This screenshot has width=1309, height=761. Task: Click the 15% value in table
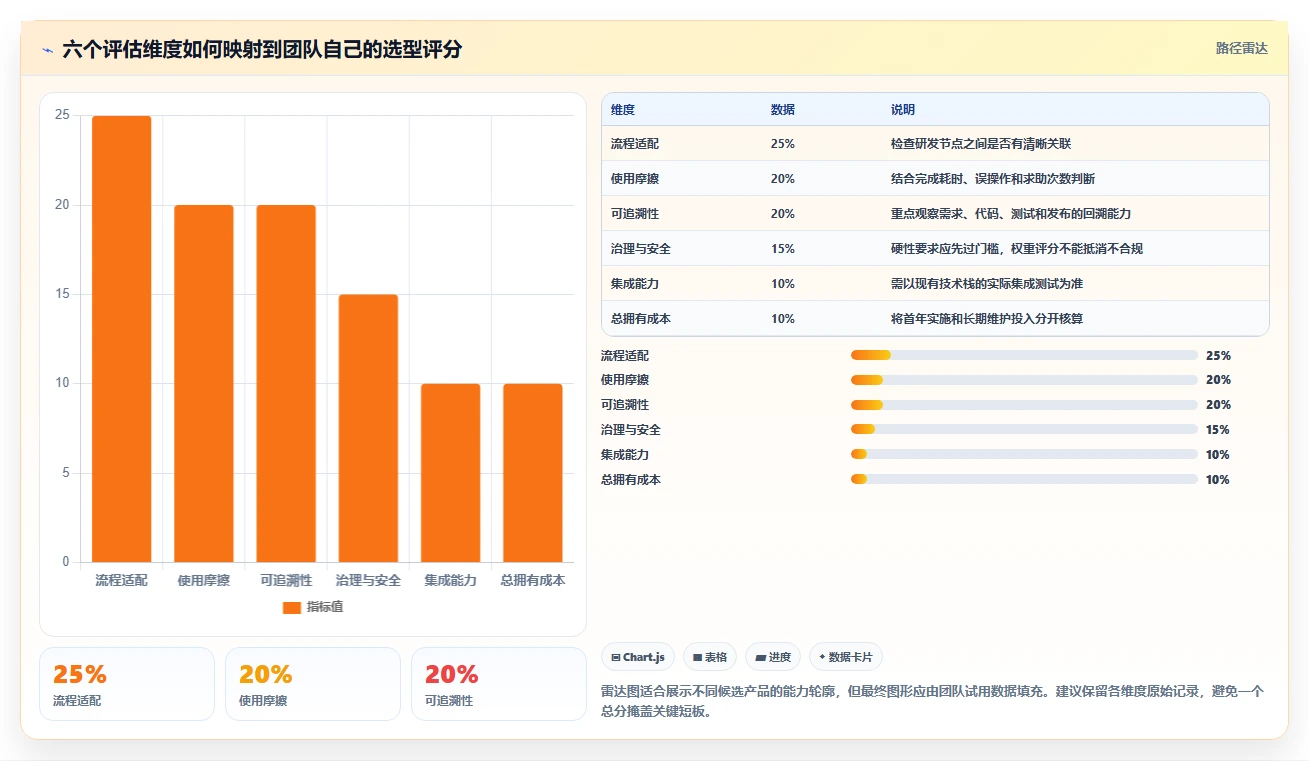pyautogui.click(x=783, y=249)
